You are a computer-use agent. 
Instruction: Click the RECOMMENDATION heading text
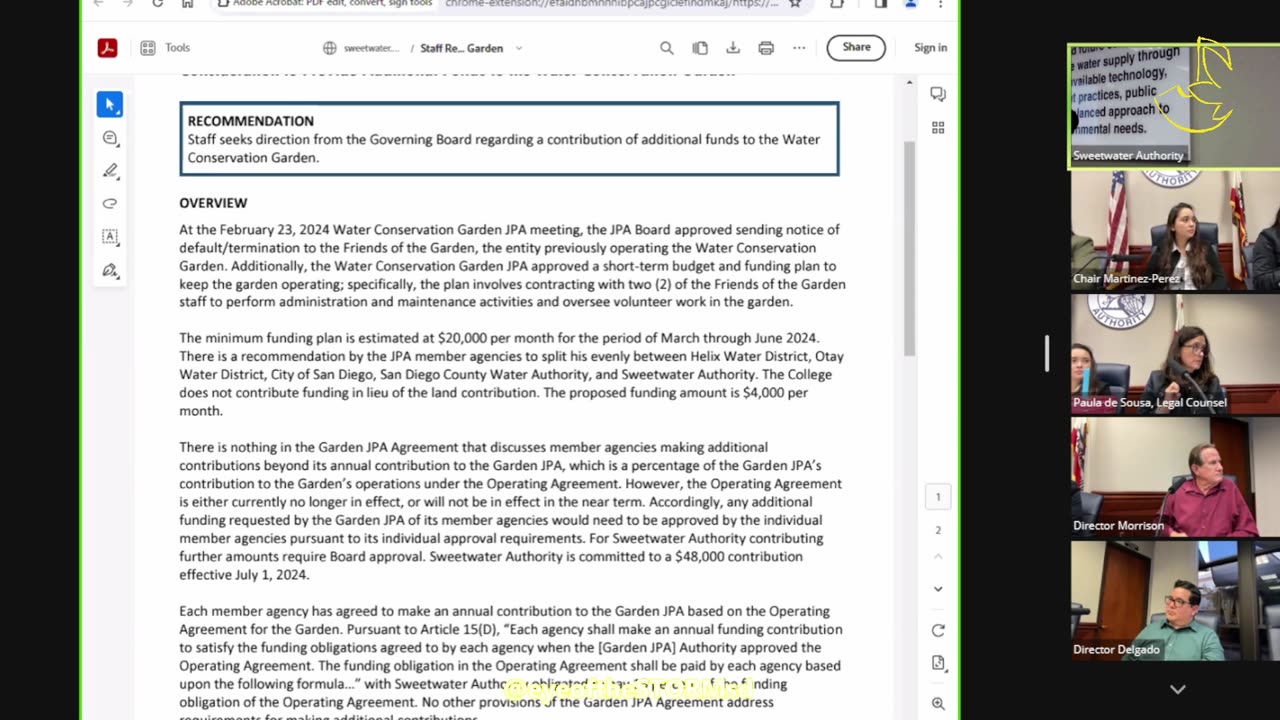251,121
